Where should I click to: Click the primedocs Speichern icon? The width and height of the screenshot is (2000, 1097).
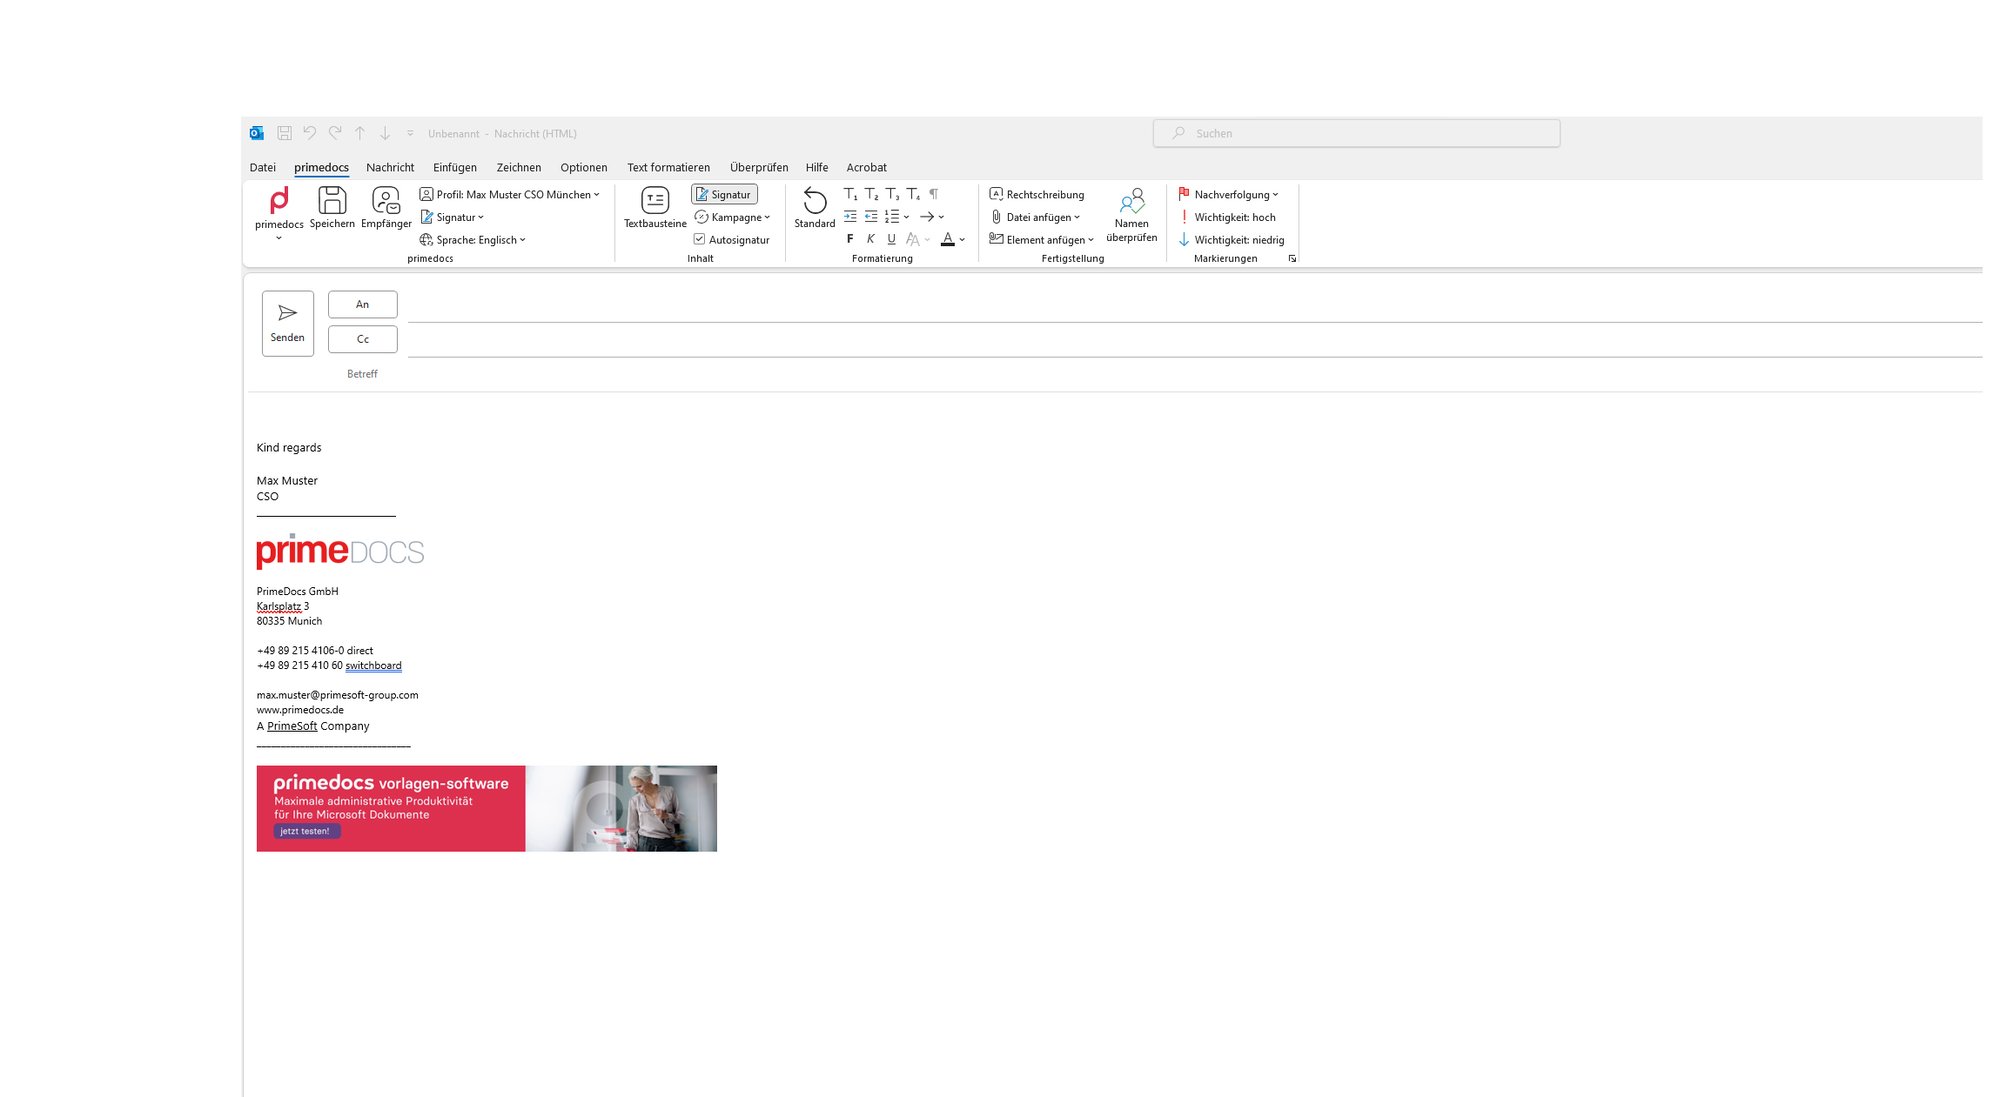point(332,201)
